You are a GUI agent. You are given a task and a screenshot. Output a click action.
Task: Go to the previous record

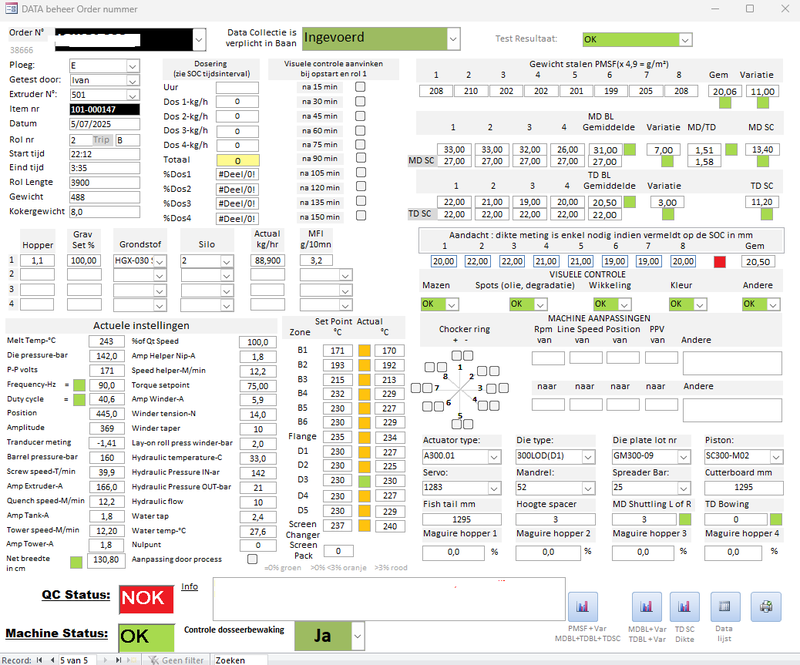(54, 659)
